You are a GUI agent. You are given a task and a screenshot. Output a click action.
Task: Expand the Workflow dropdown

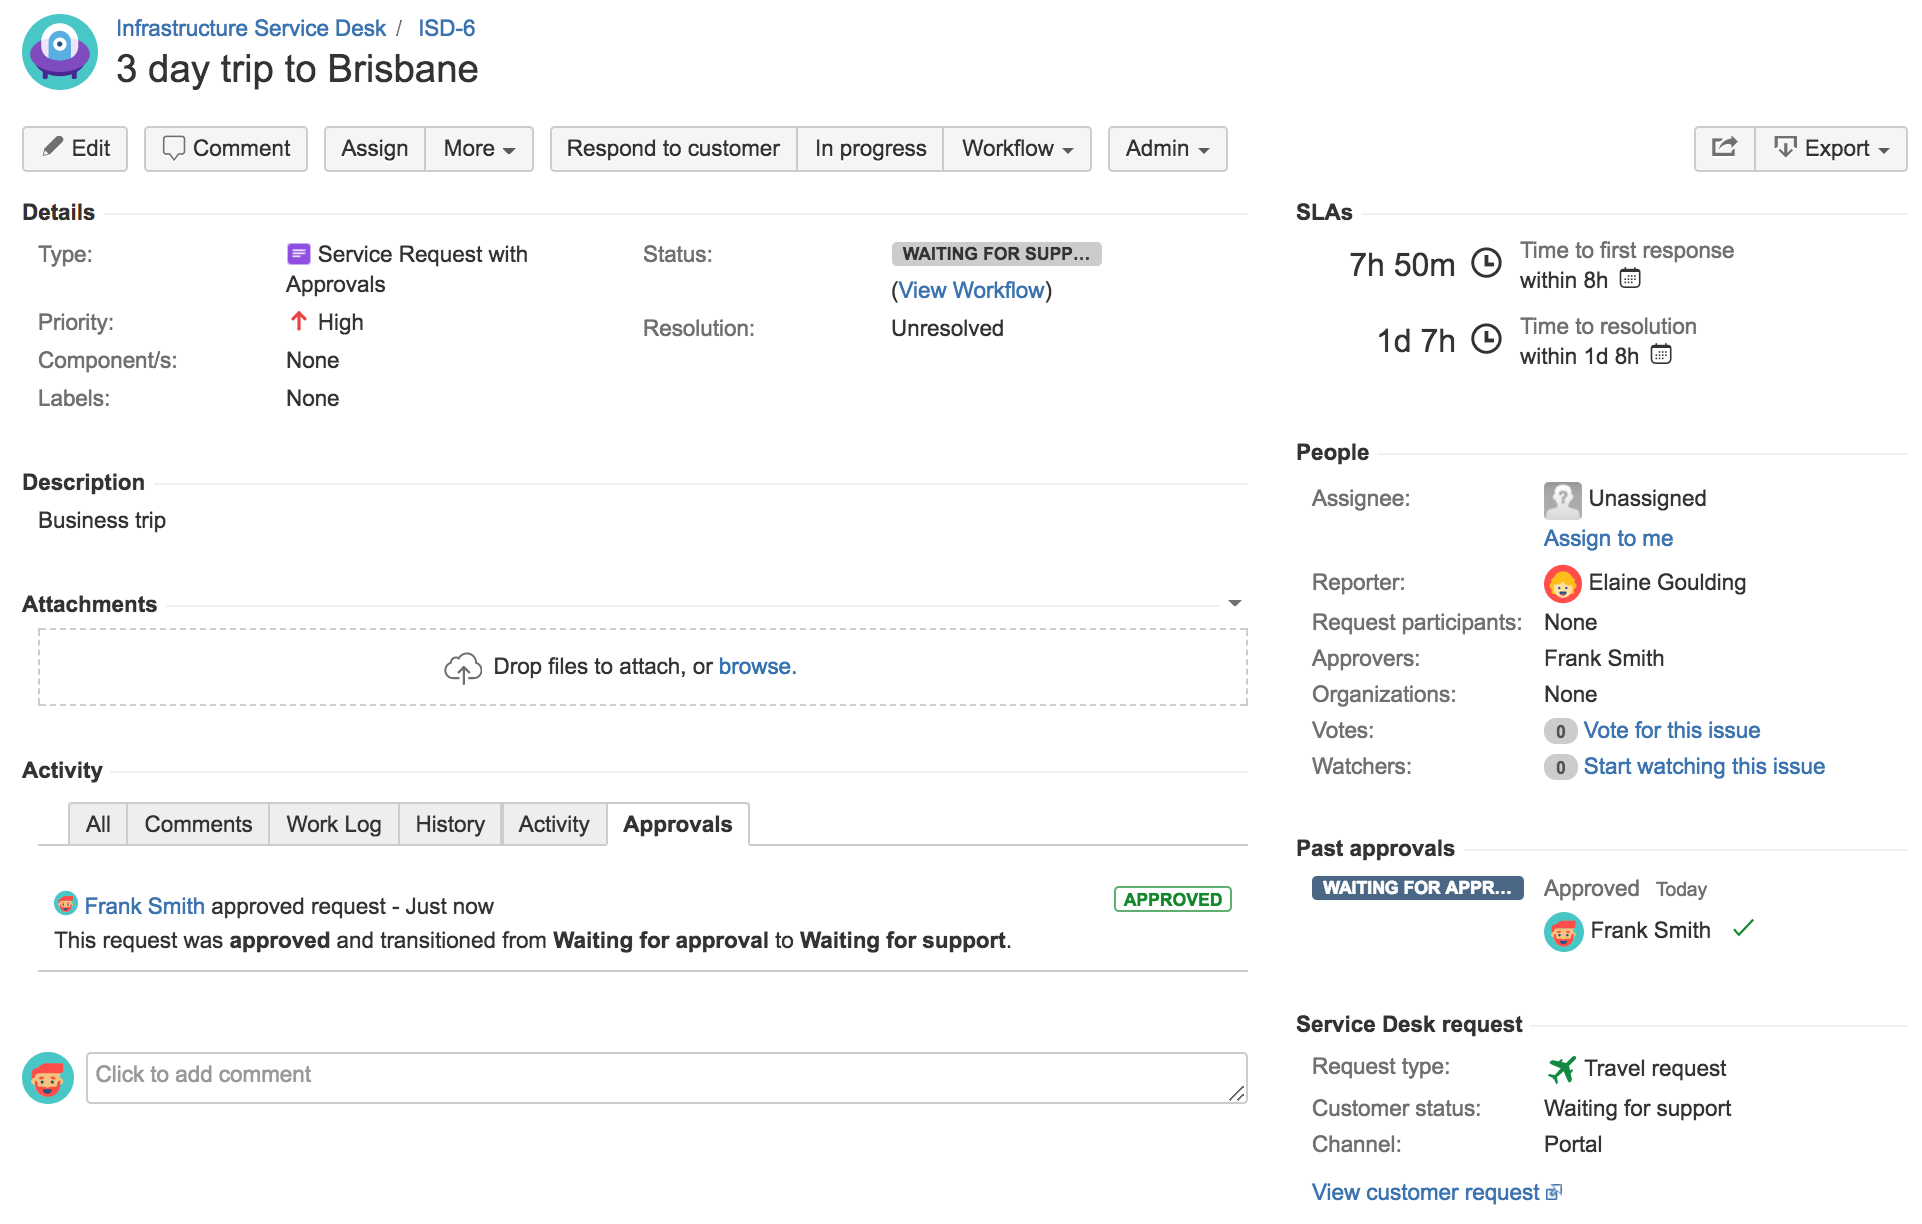pos(1017,149)
